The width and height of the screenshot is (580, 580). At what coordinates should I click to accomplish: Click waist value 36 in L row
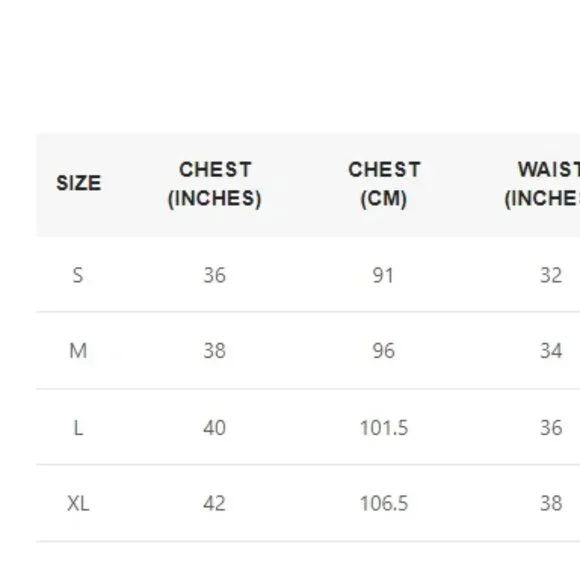click(551, 428)
